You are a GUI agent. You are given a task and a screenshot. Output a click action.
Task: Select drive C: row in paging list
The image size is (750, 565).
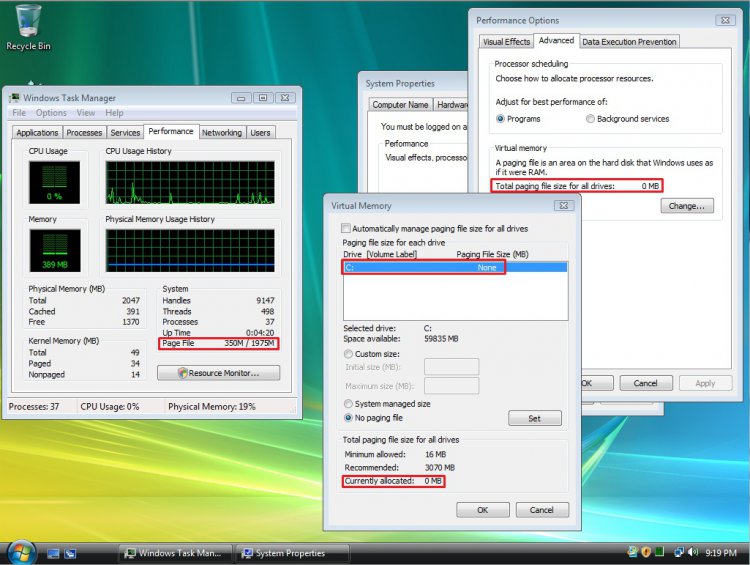tap(455, 267)
